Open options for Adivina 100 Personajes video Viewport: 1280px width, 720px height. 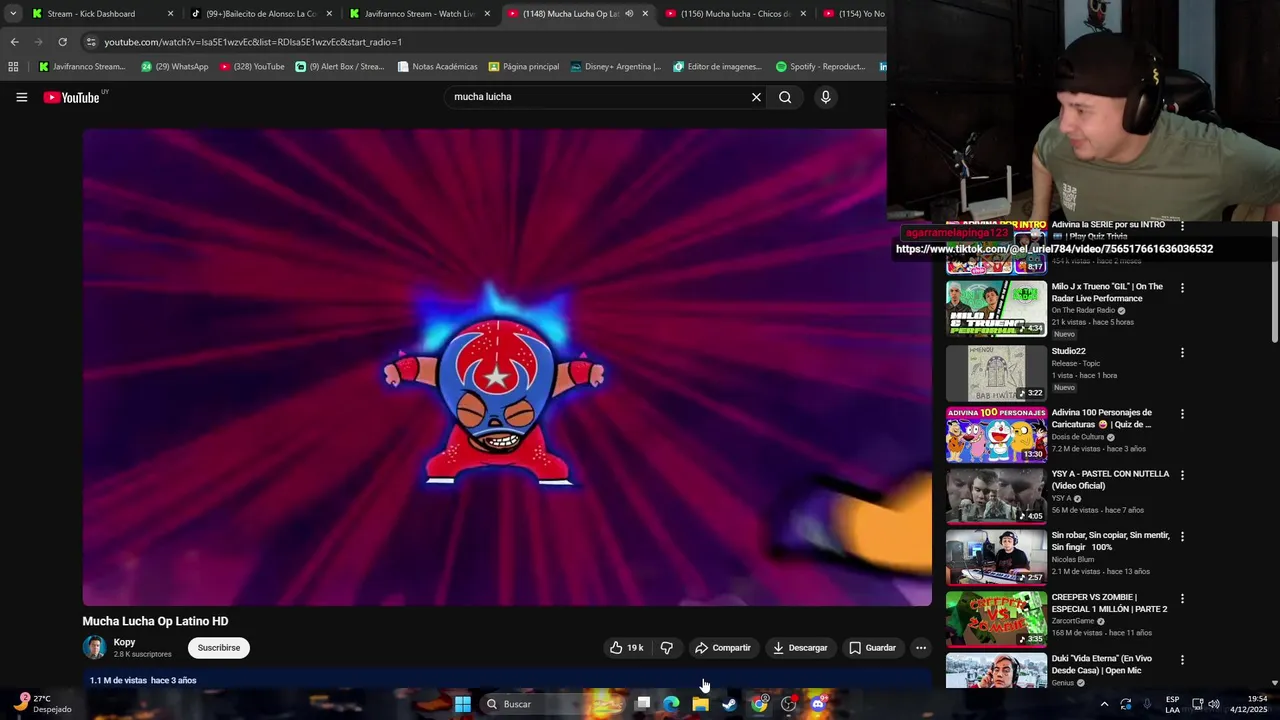(1182, 413)
